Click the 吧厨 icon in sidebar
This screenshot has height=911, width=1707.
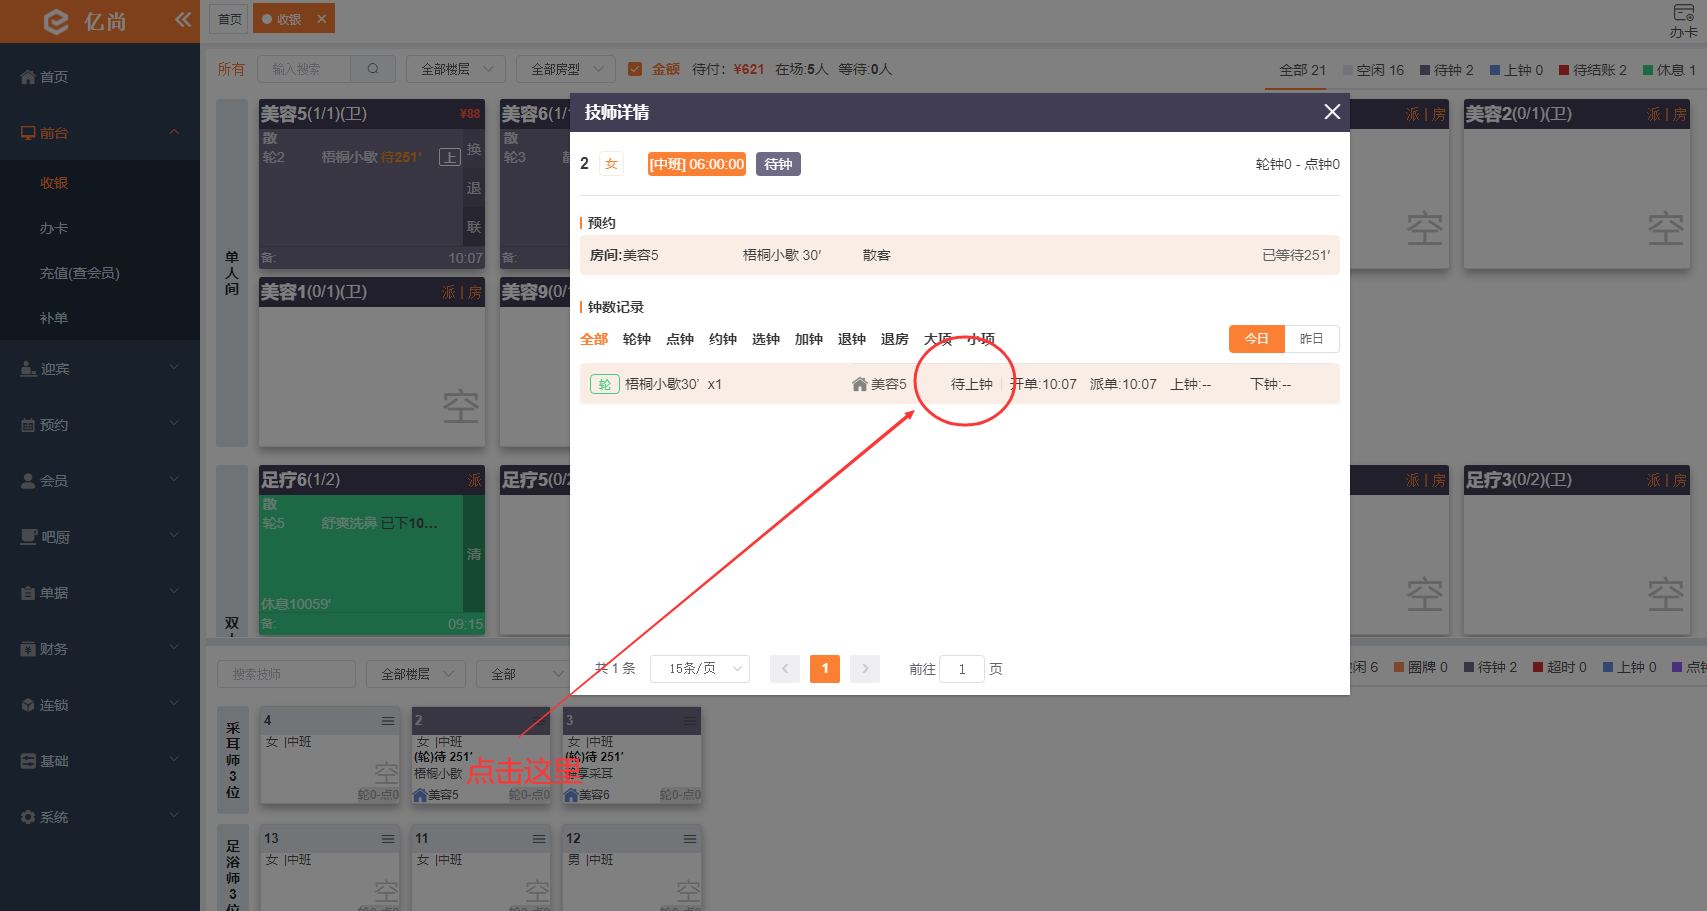coord(28,537)
